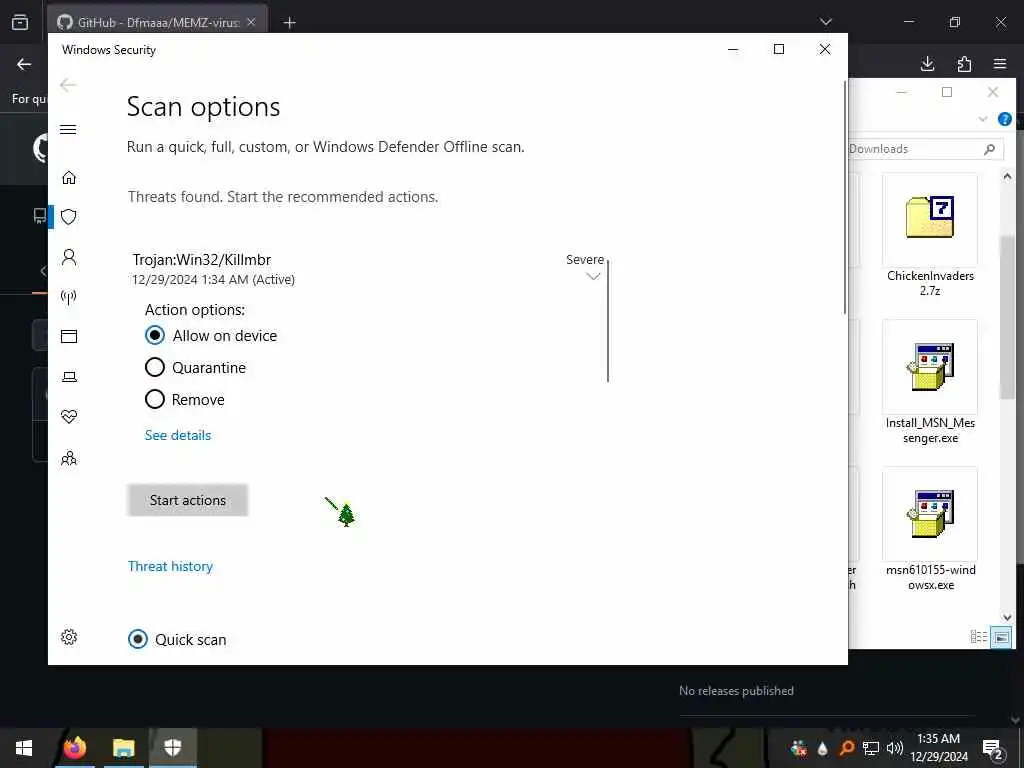List all Firefox tabs dropdown

pyautogui.click(x=825, y=22)
